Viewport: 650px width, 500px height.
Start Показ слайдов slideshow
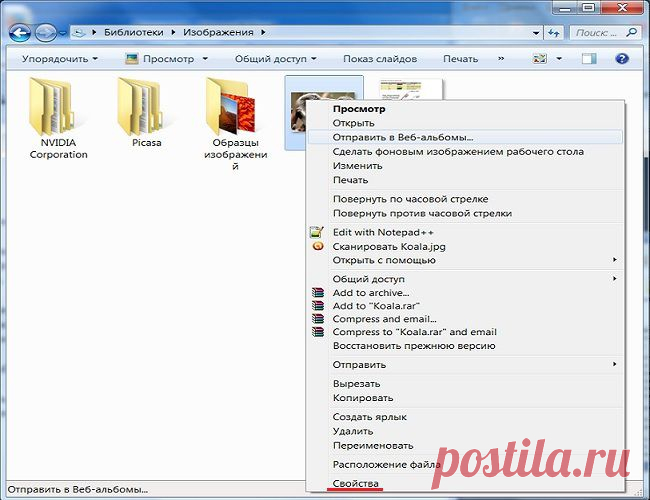point(380,59)
